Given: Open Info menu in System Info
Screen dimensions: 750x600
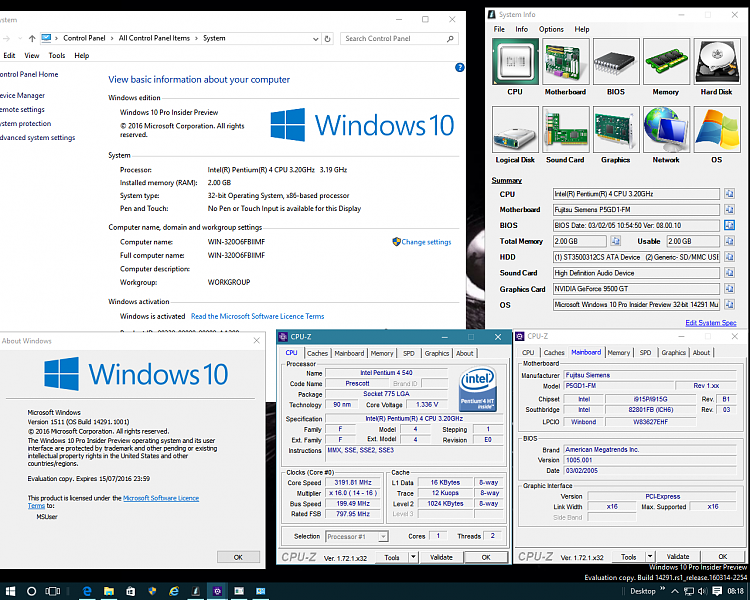Looking at the screenshot, I should click(x=521, y=29).
